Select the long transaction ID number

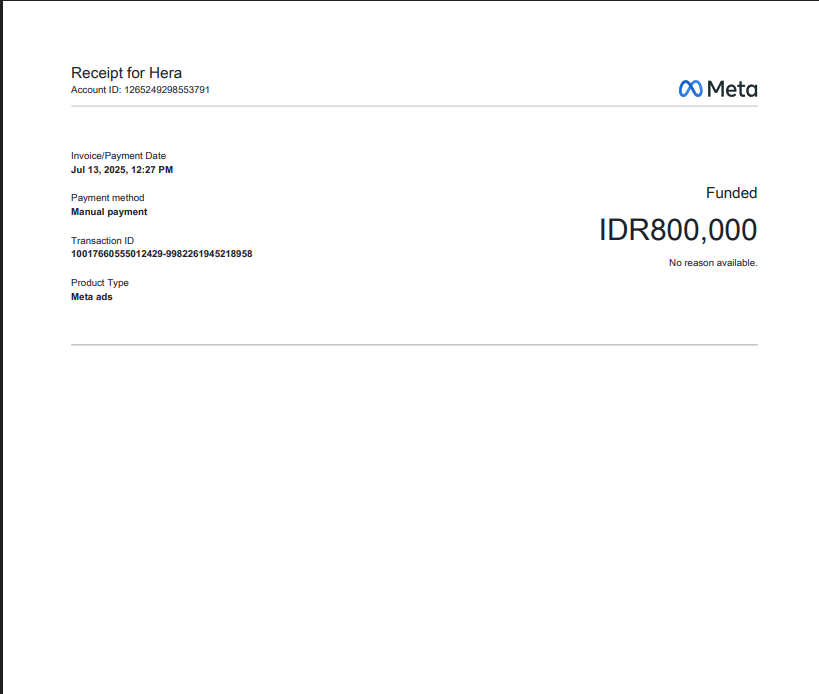pos(161,254)
